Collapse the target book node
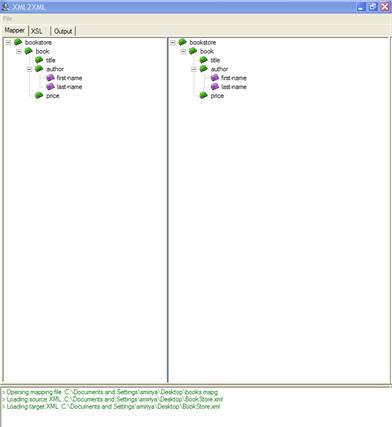The width and height of the screenshot is (392, 427). point(183,51)
